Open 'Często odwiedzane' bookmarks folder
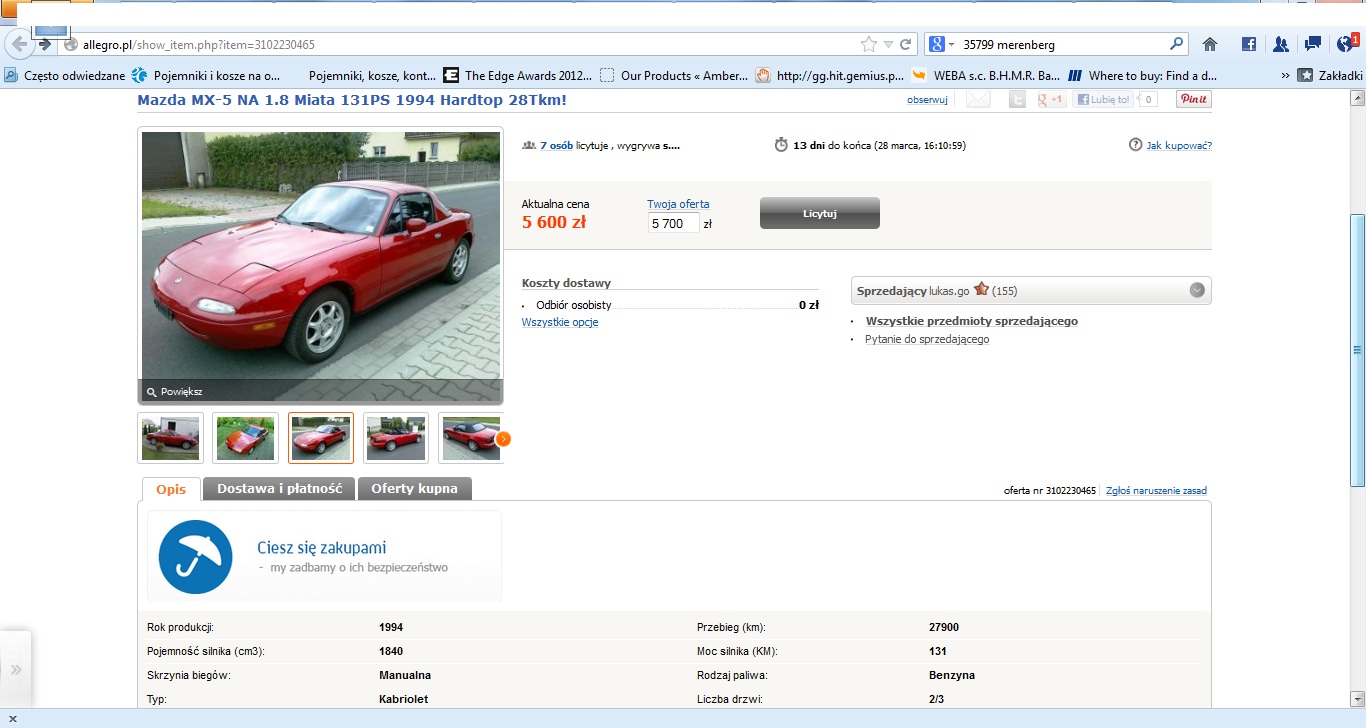 tap(65, 75)
